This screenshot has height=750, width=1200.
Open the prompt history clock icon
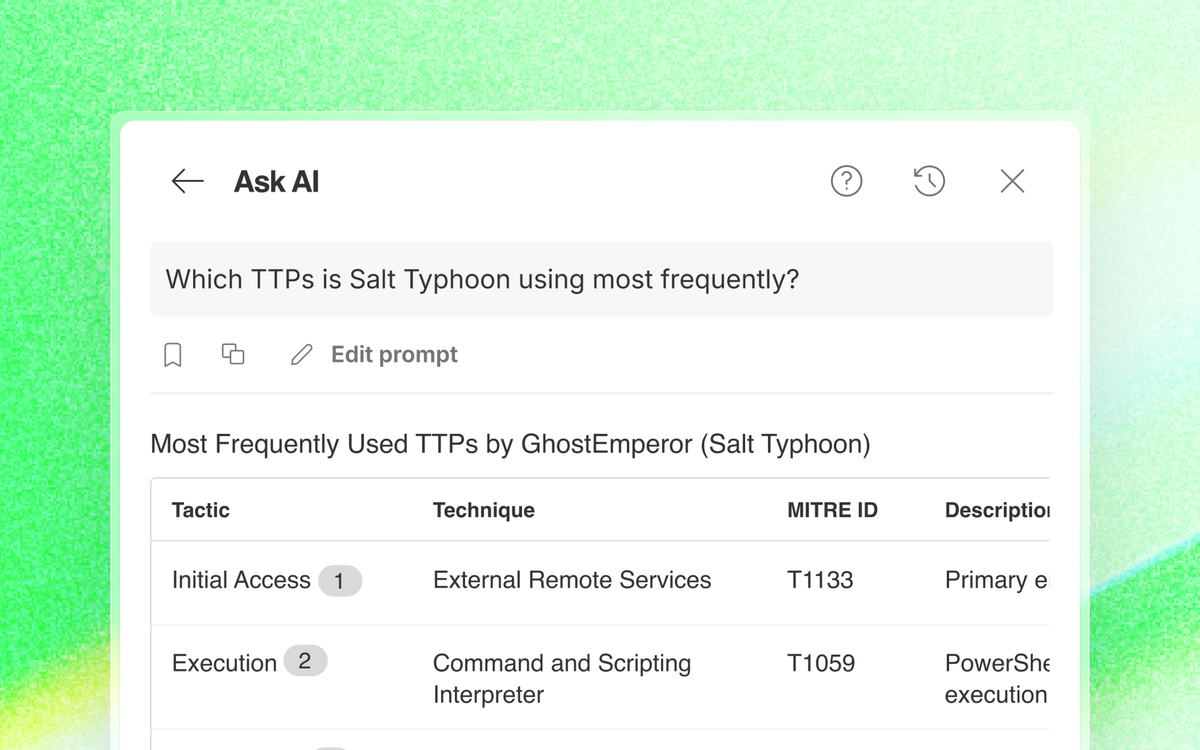click(929, 181)
